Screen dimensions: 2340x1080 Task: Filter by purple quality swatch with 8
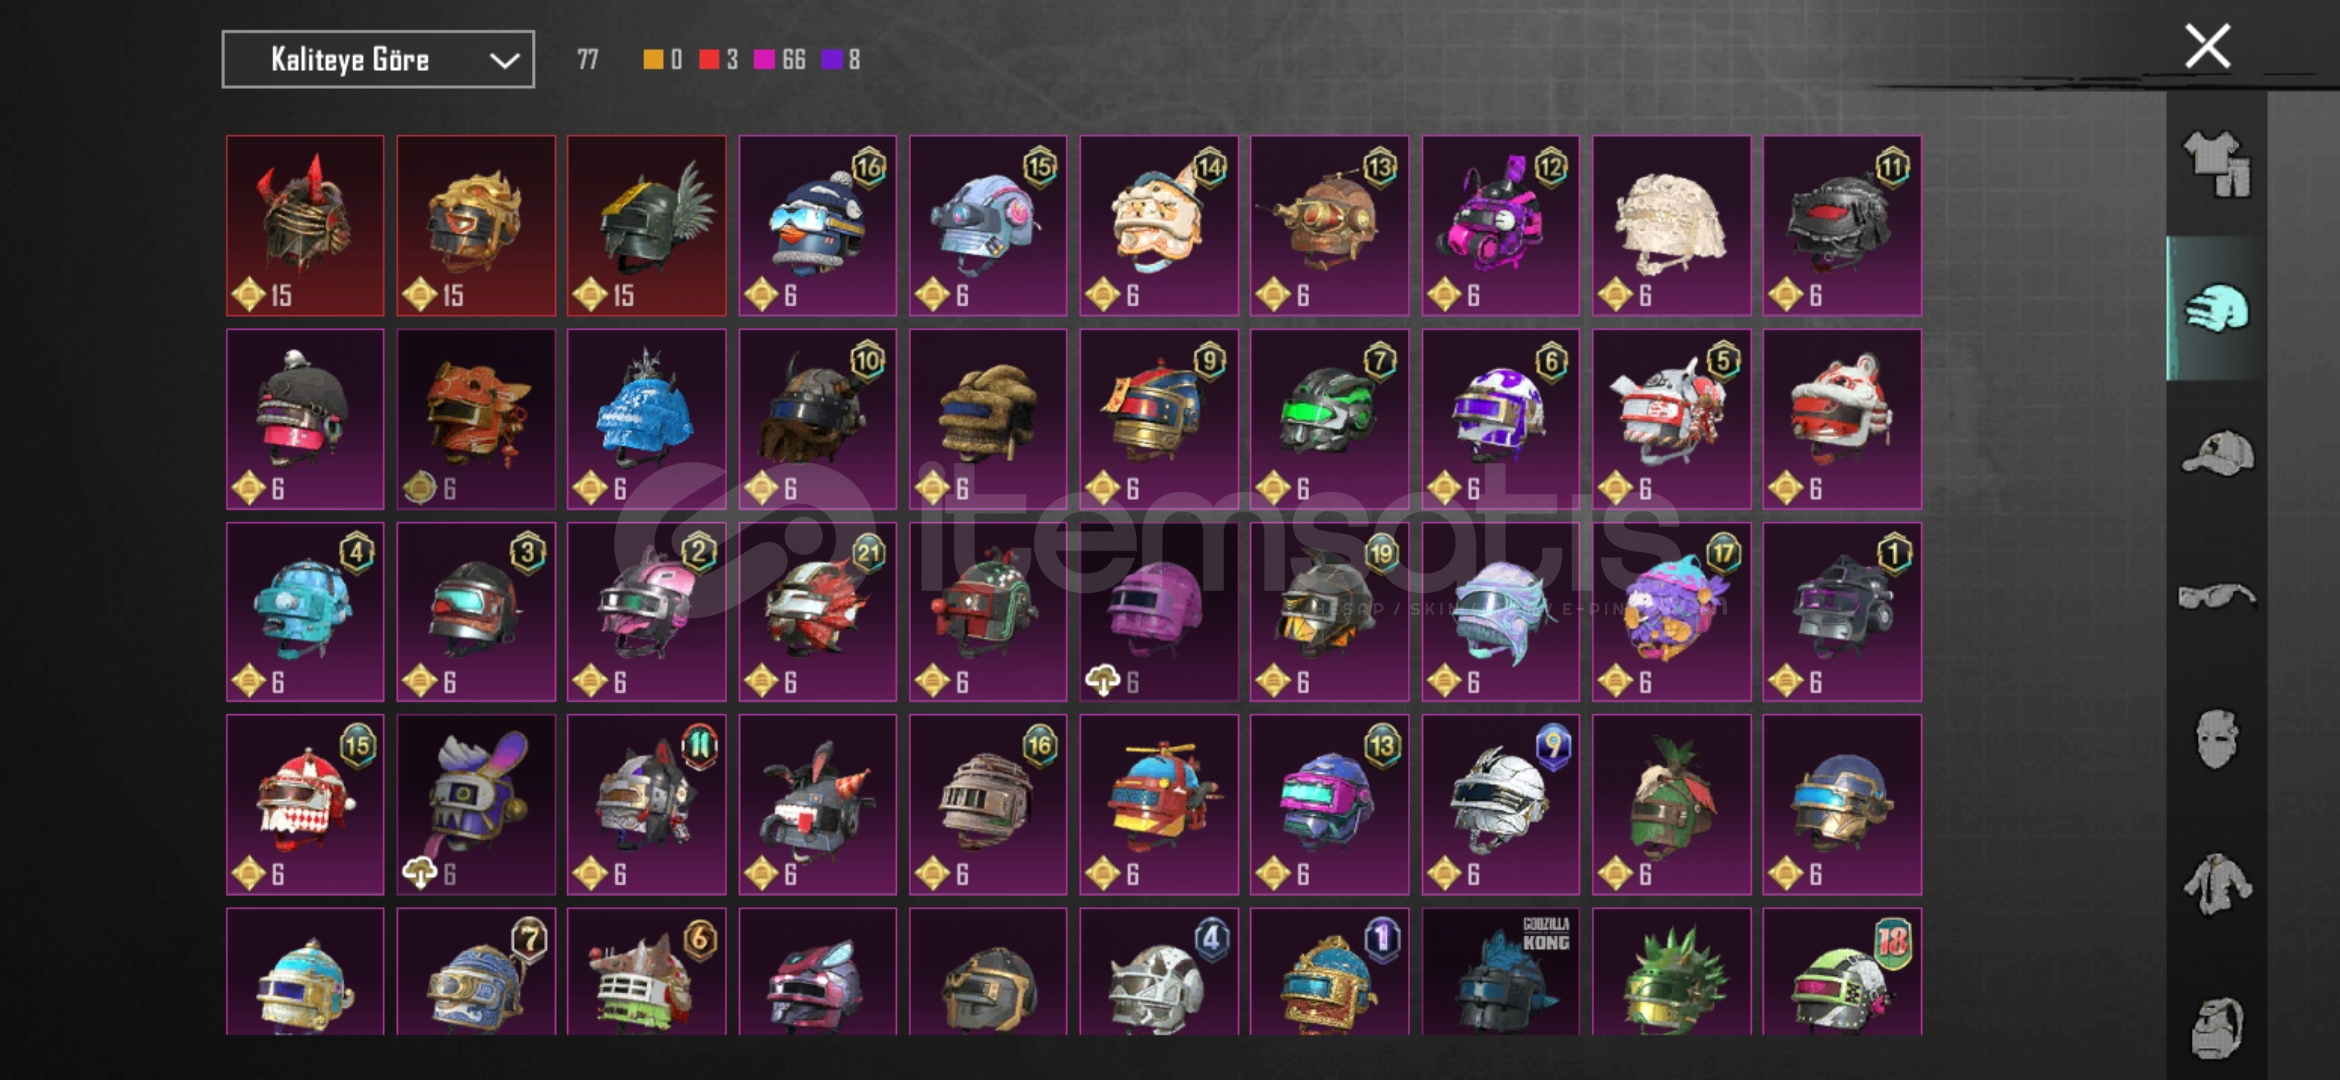pyautogui.click(x=841, y=60)
